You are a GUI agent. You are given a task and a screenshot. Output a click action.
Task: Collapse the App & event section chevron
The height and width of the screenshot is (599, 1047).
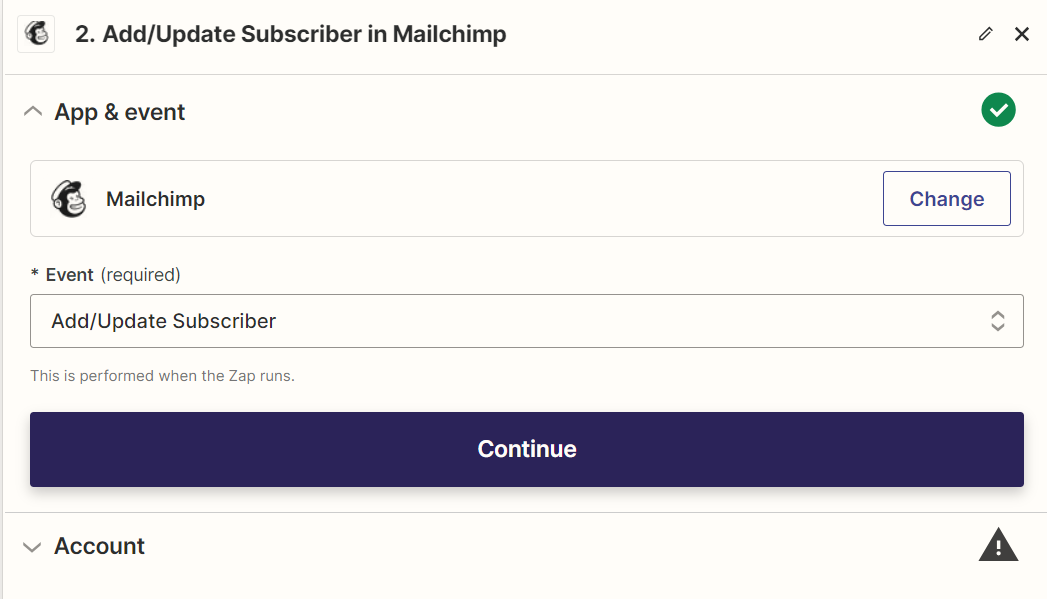tap(33, 112)
